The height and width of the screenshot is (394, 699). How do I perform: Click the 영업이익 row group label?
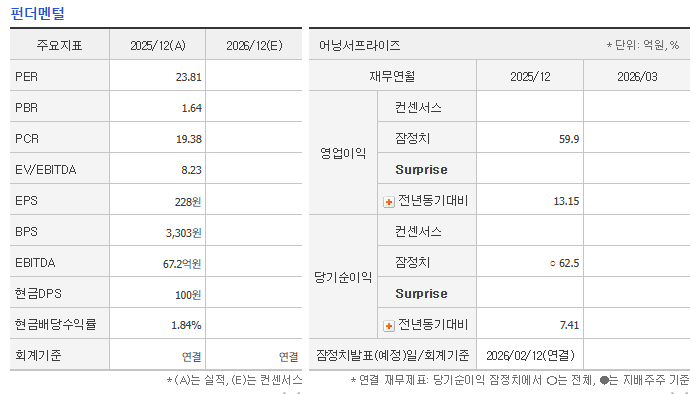click(x=343, y=153)
